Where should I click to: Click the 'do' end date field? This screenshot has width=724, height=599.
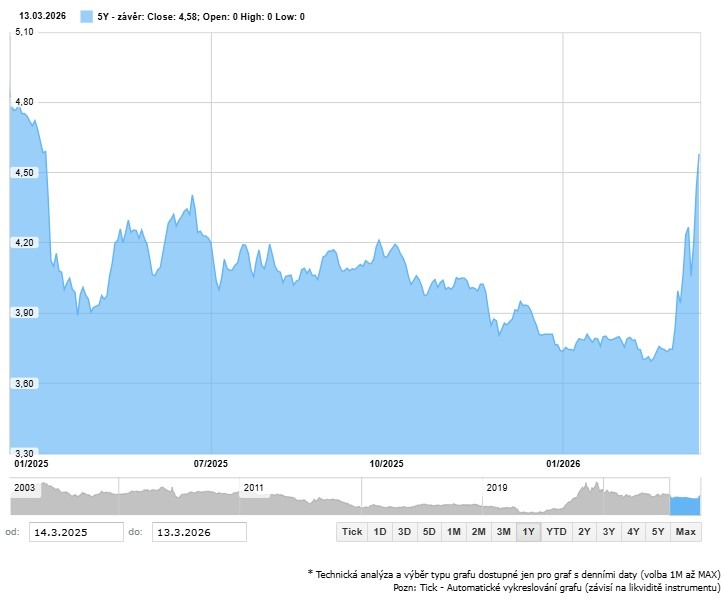[198, 532]
